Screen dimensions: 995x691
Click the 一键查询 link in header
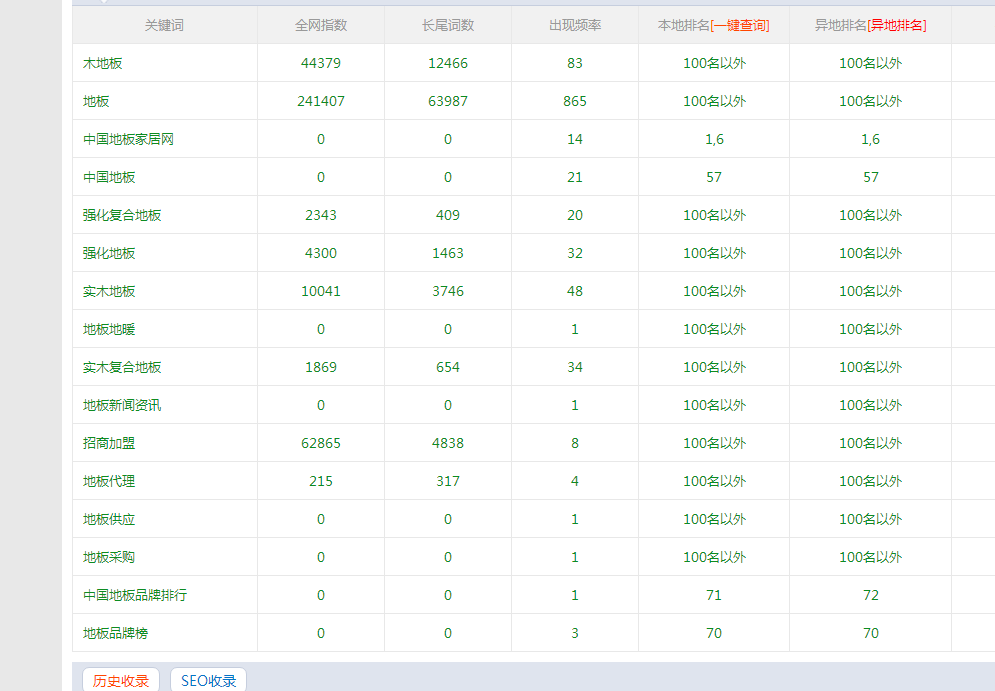point(740,25)
